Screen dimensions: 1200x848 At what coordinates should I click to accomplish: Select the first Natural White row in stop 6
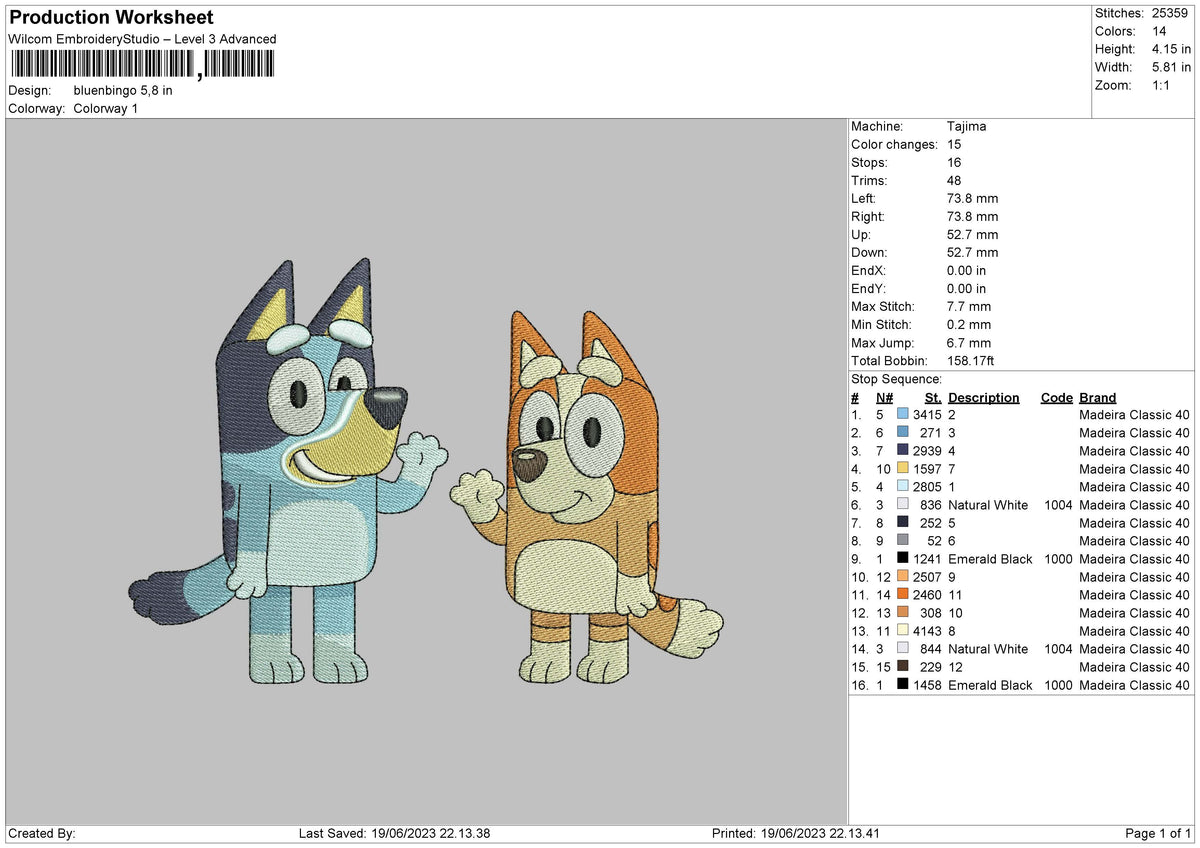pos(1020,505)
